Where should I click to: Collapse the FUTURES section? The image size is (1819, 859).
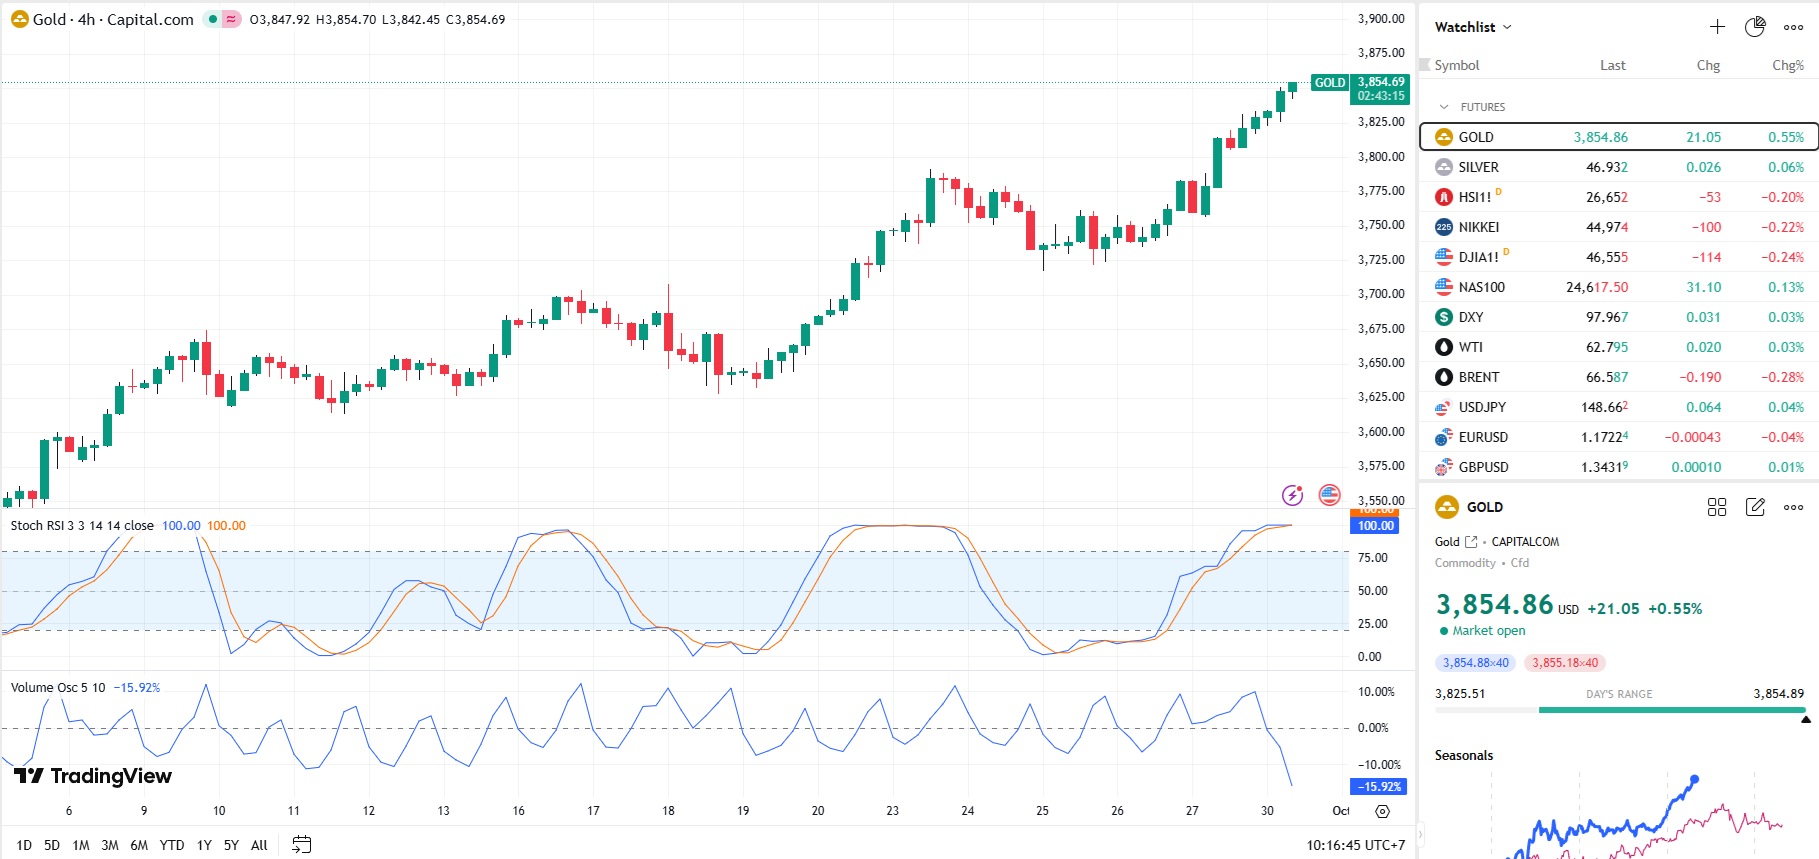tap(1444, 107)
